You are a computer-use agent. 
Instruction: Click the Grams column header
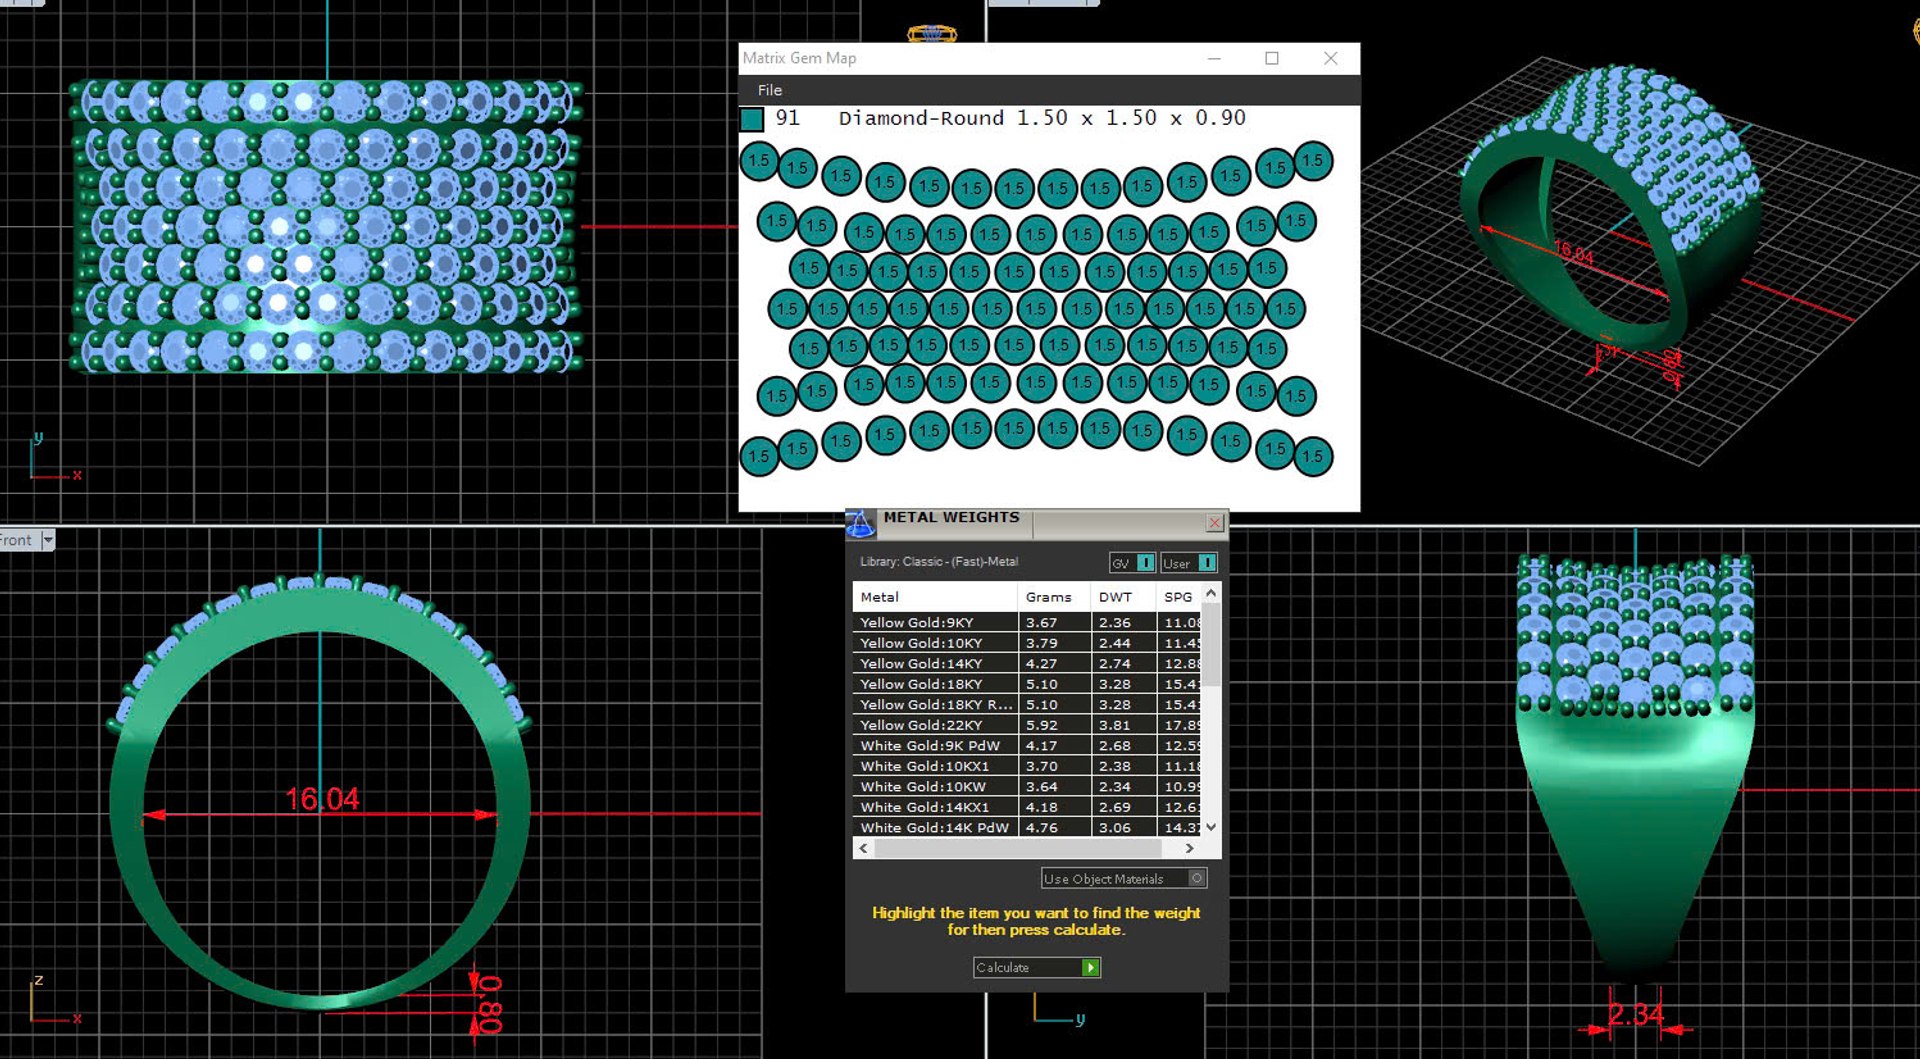[1054, 597]
